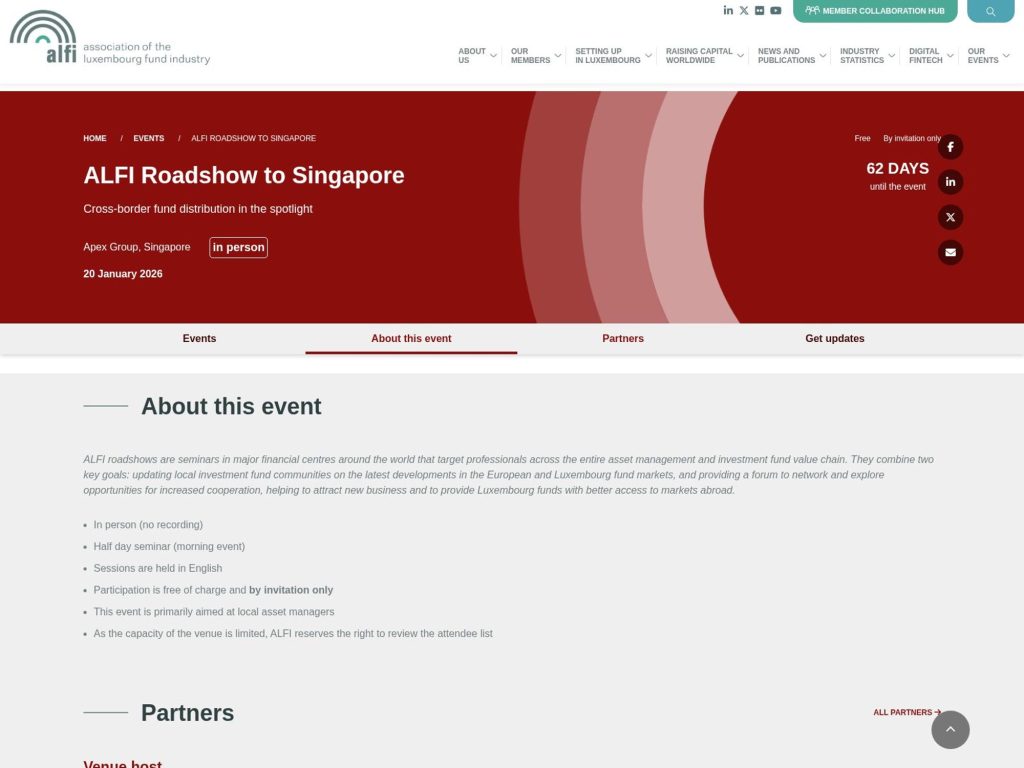Share the event by email envelope icon
1024x768 pixels.
coord(950,252)
